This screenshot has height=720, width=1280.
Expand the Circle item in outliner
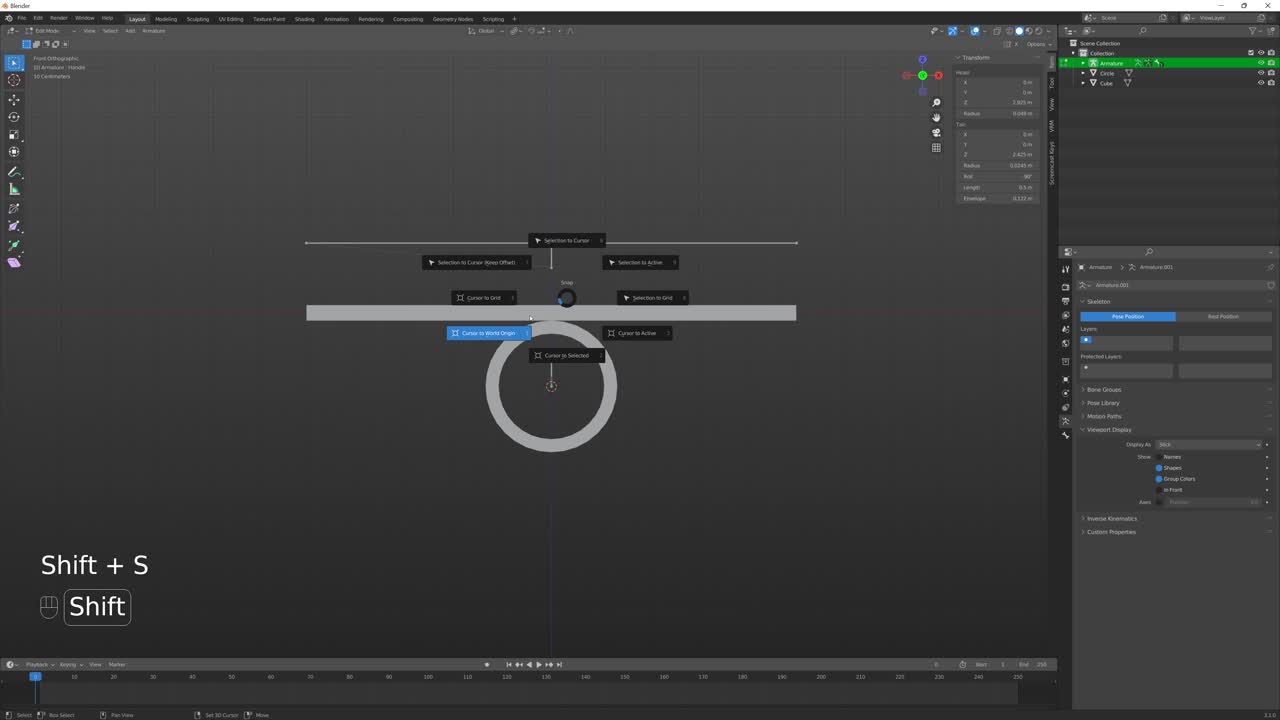(x=1083, y=73)
